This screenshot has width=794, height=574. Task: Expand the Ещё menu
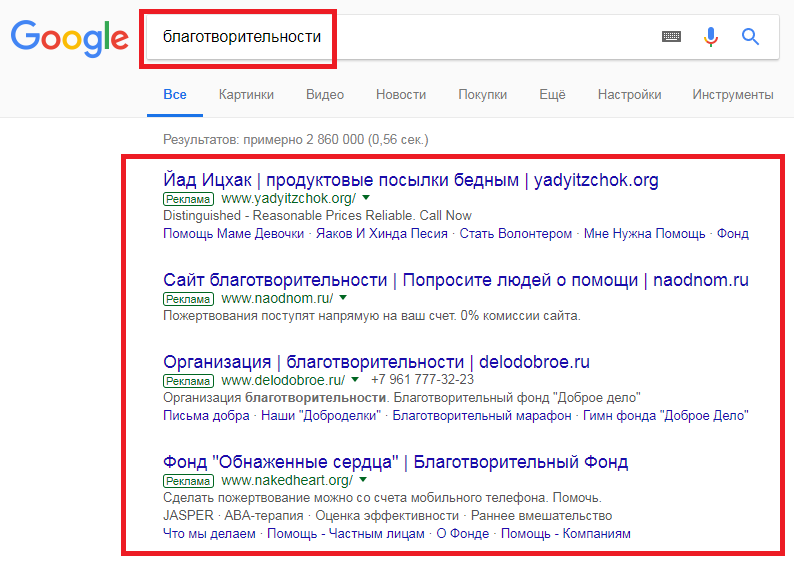[x=552, y=95]
